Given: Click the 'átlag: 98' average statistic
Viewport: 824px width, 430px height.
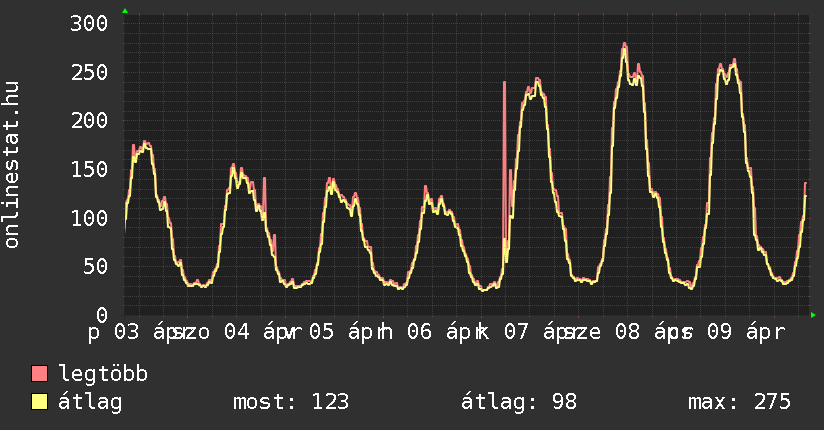Looking at the screenshot, I should 519,402.
